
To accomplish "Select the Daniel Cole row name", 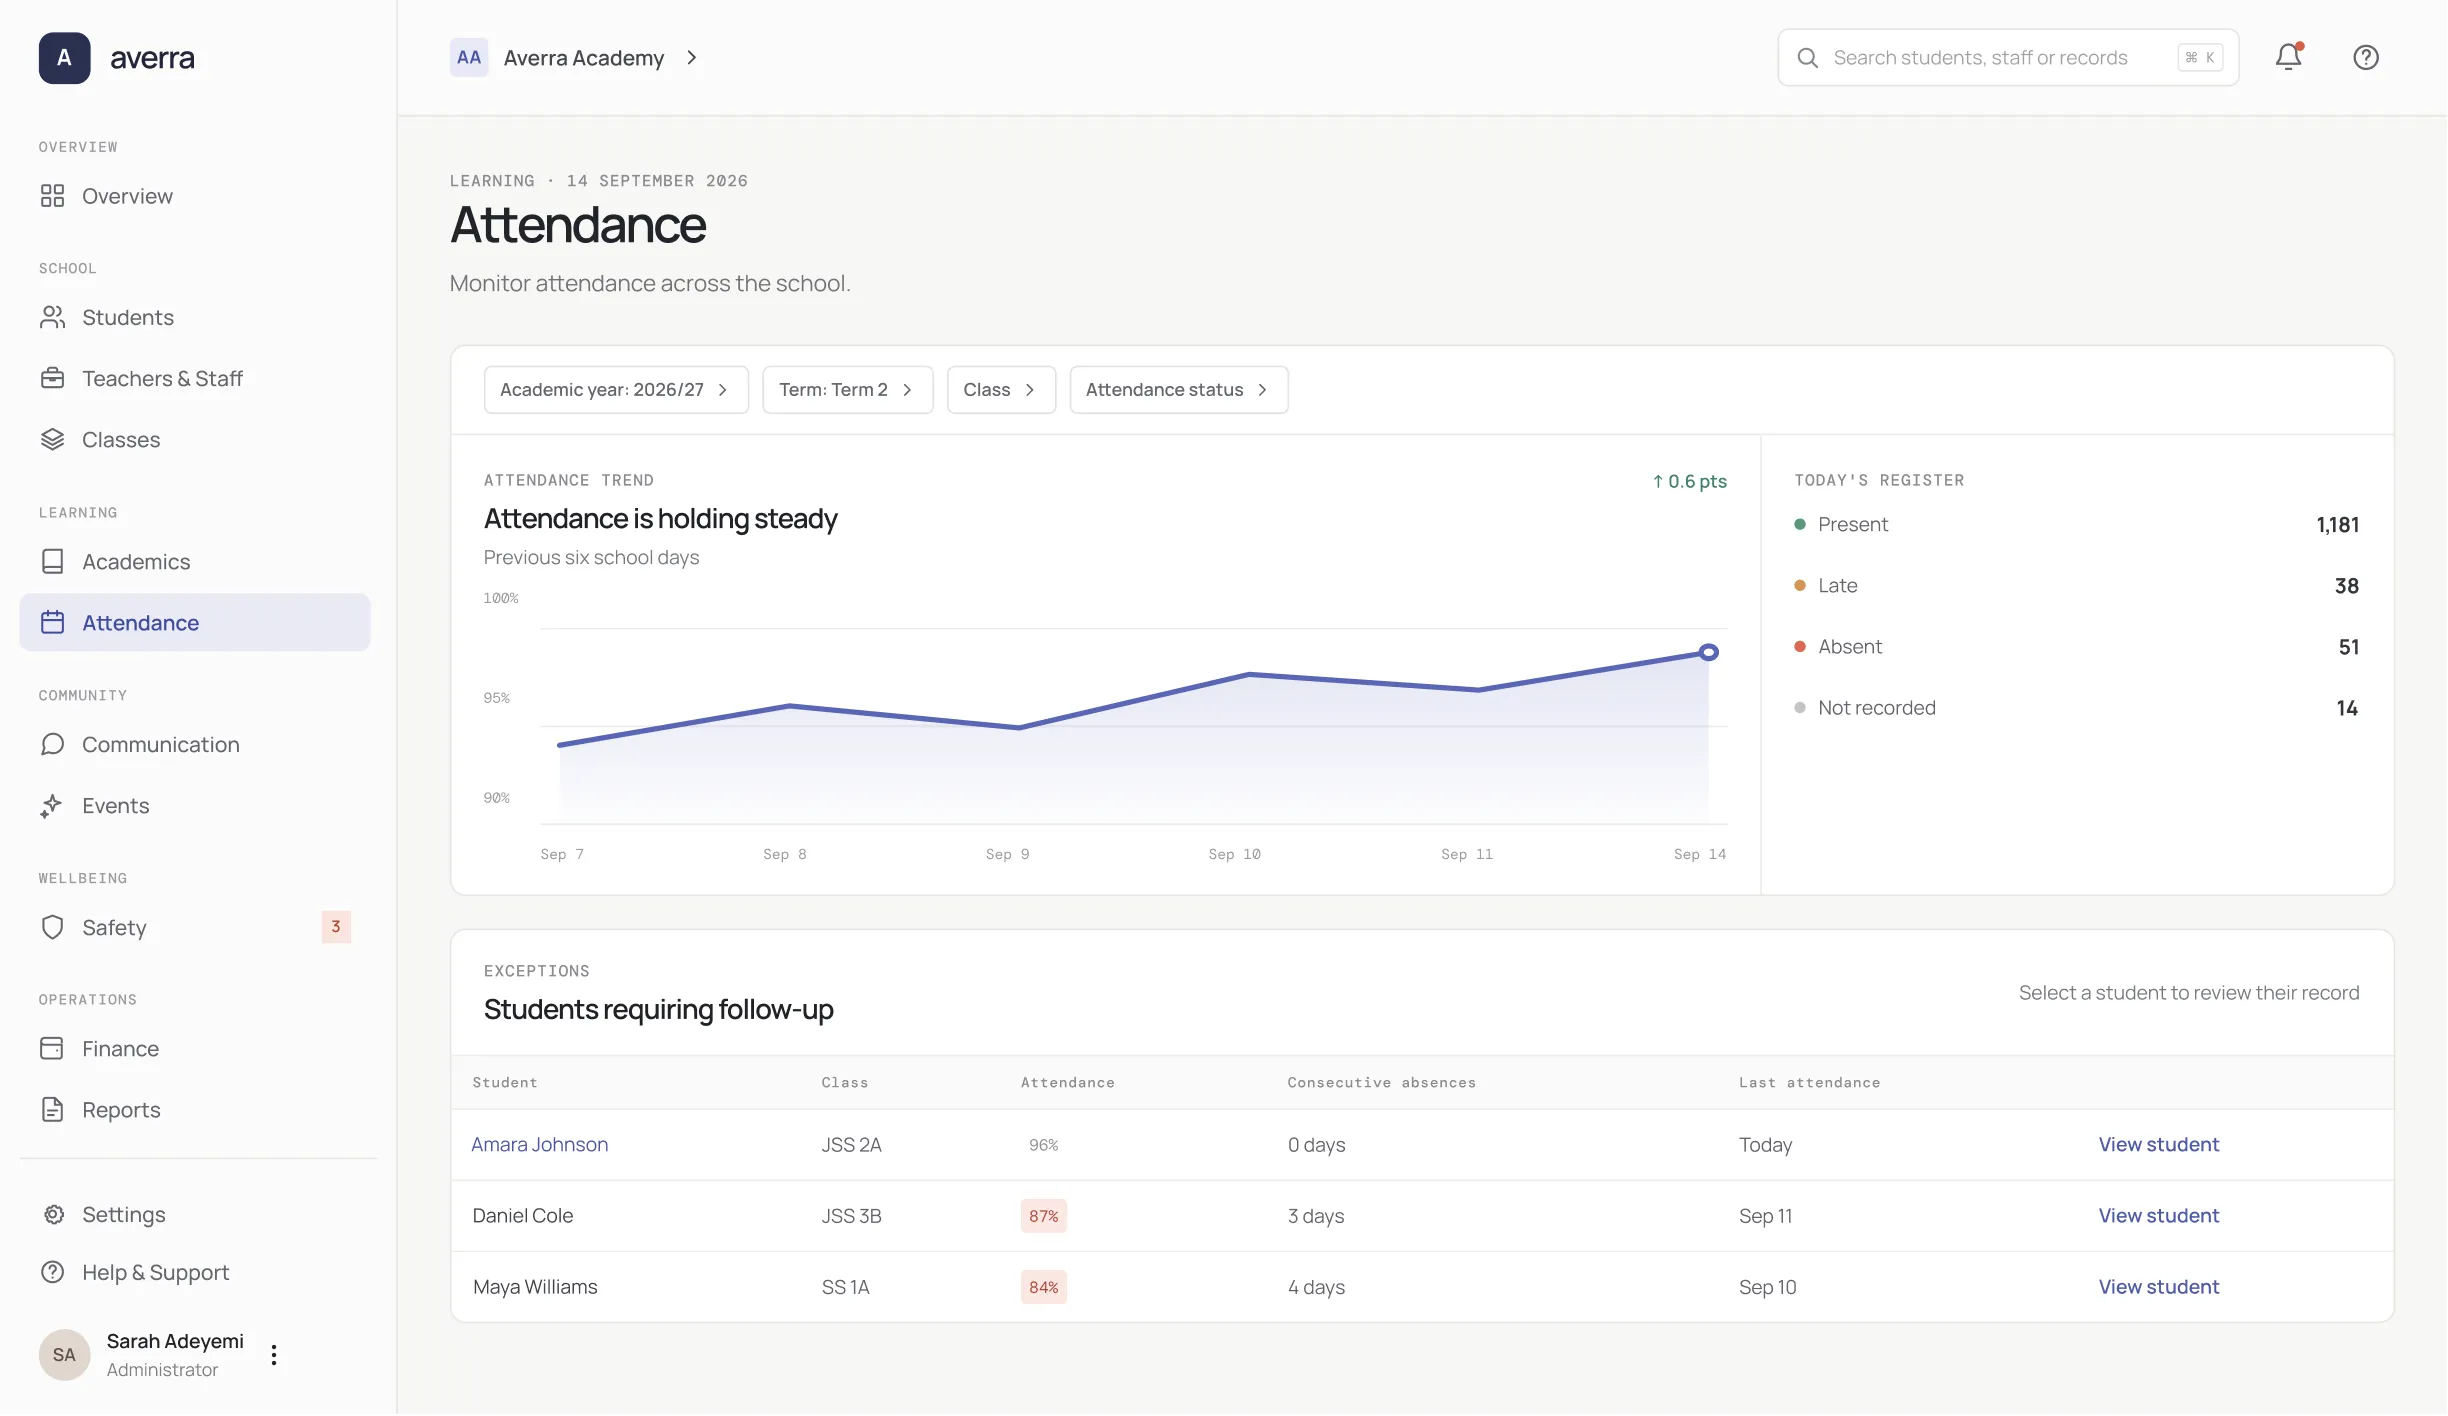I will click(523, 1215).
